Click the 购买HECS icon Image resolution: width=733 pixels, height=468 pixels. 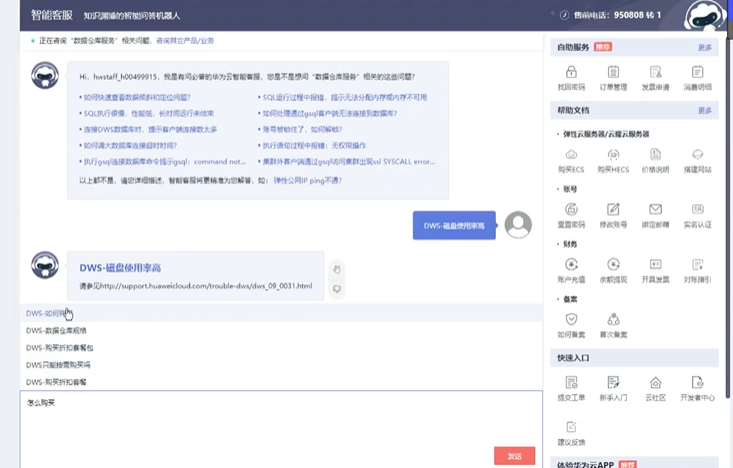613,155
